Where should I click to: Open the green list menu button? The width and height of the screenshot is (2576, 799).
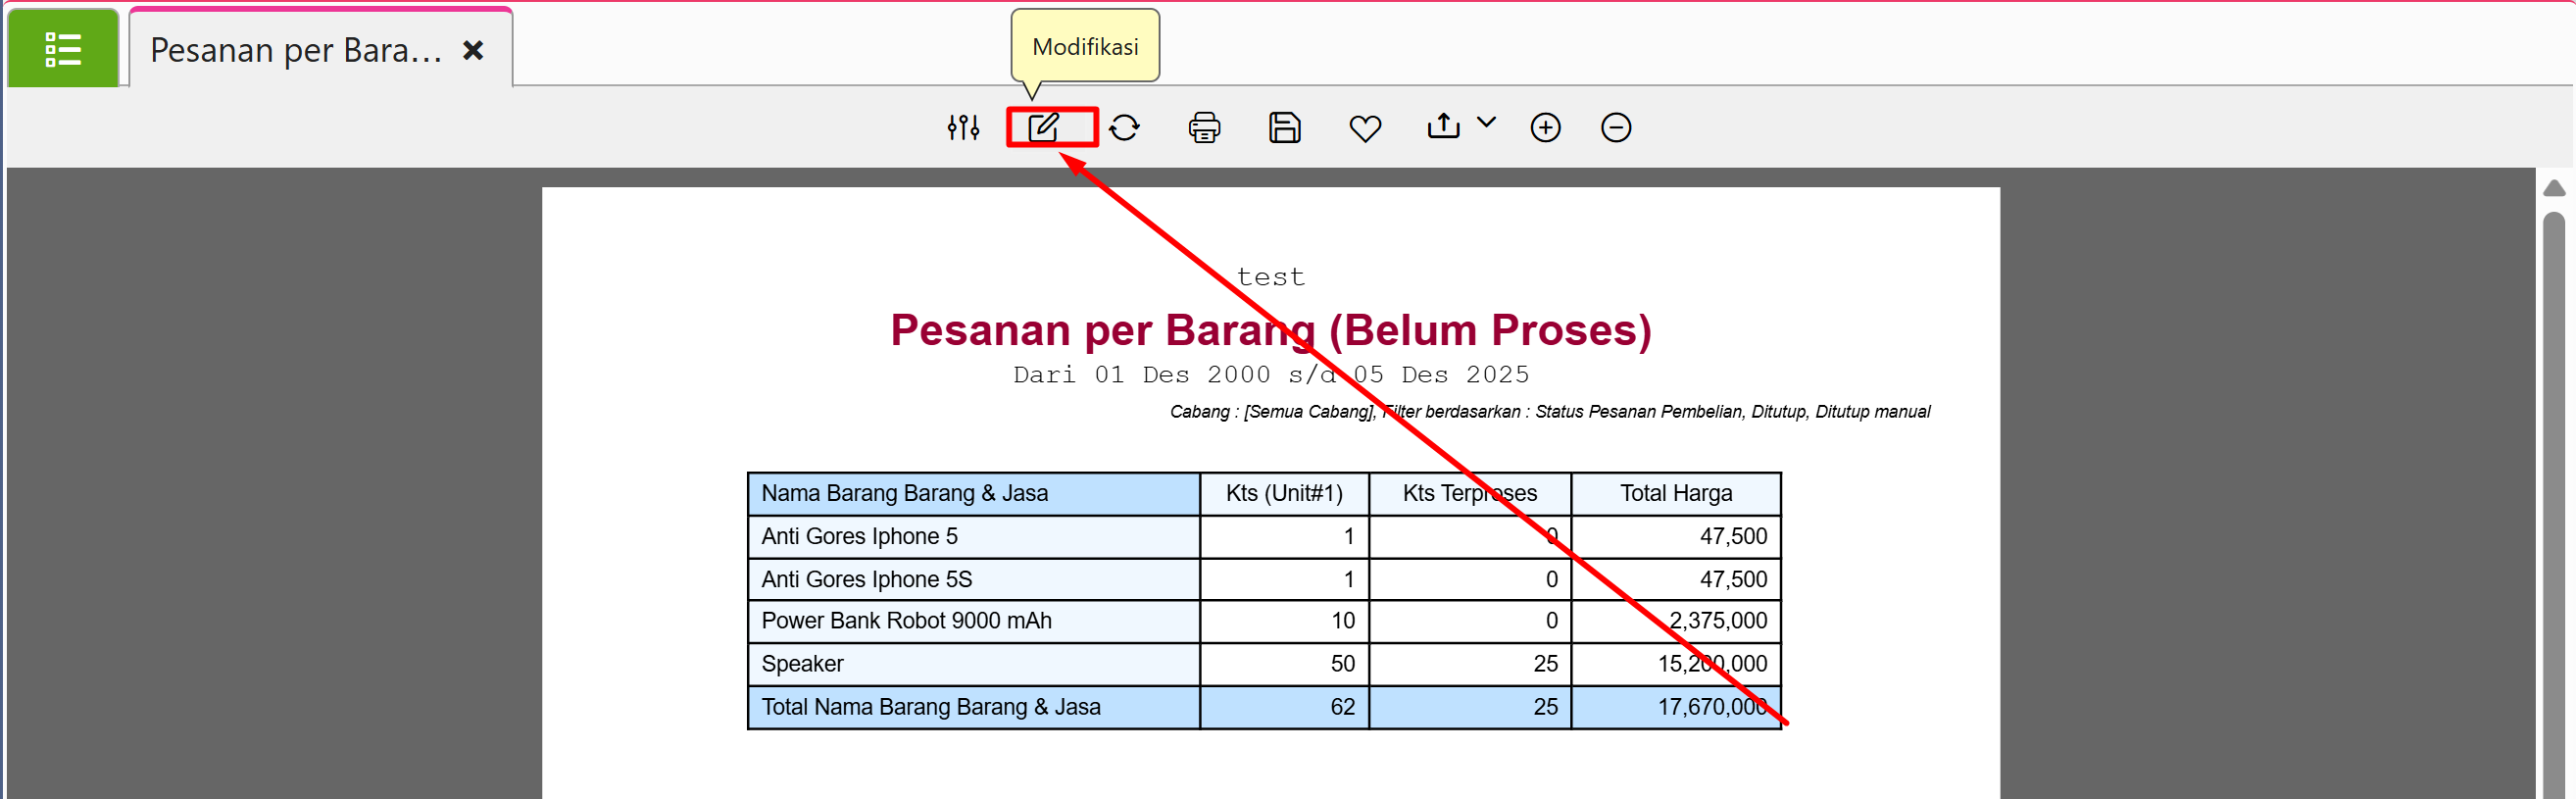coord(63,49)
